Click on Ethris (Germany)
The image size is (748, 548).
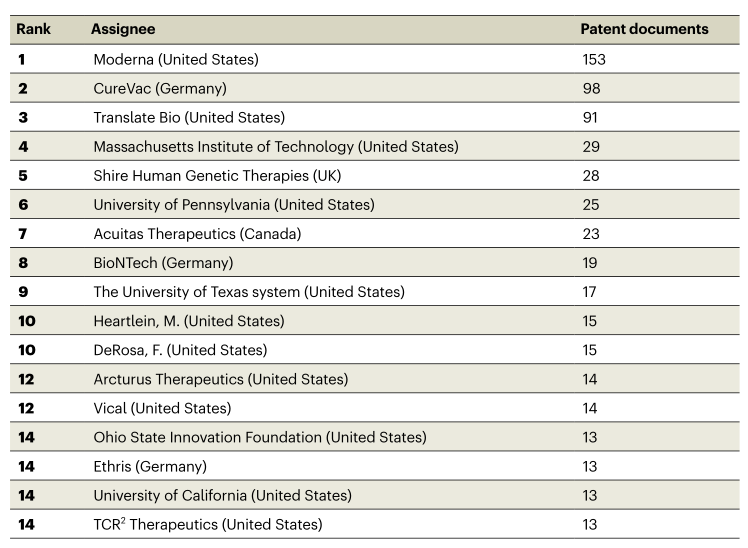tap(150, 466)
